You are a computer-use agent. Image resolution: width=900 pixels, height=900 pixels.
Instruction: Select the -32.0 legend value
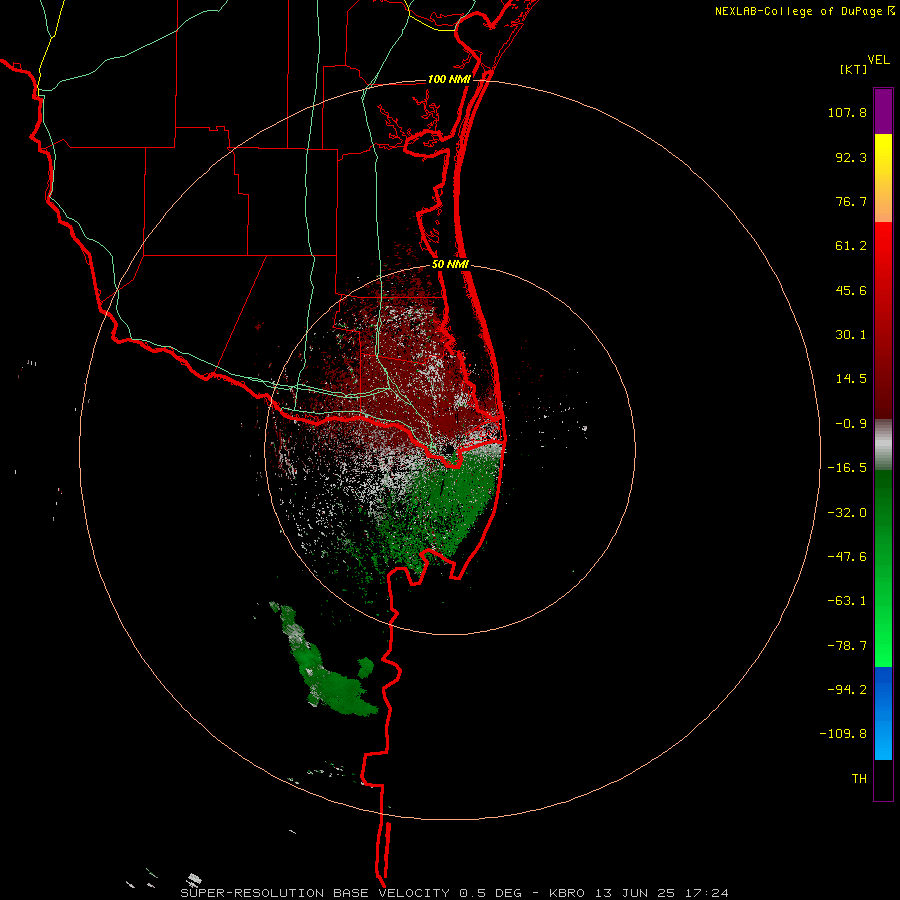point(847,513)
